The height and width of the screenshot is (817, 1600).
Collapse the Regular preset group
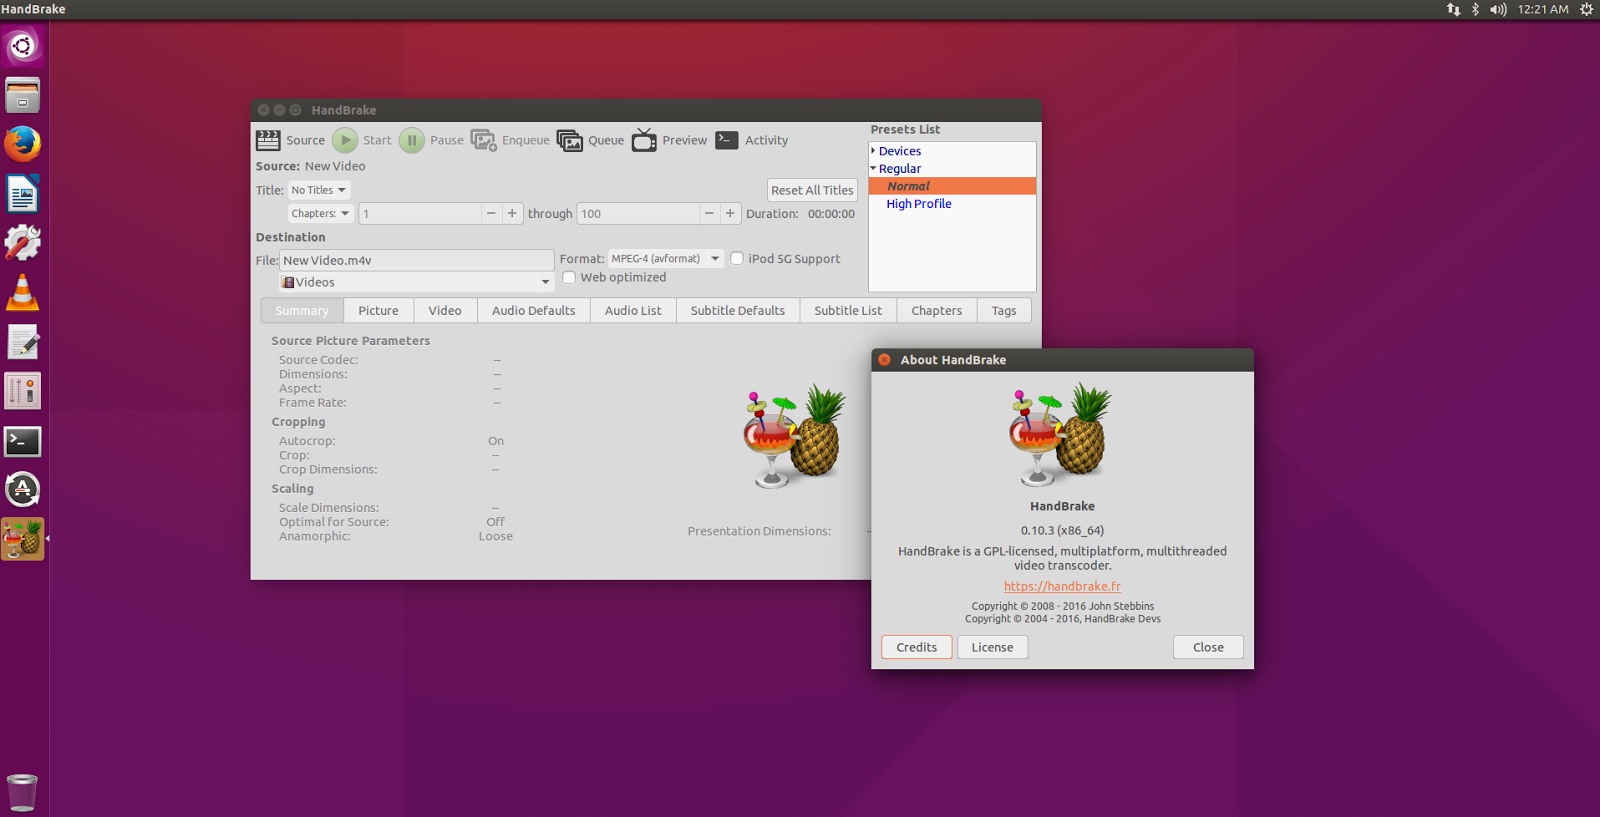873,168
